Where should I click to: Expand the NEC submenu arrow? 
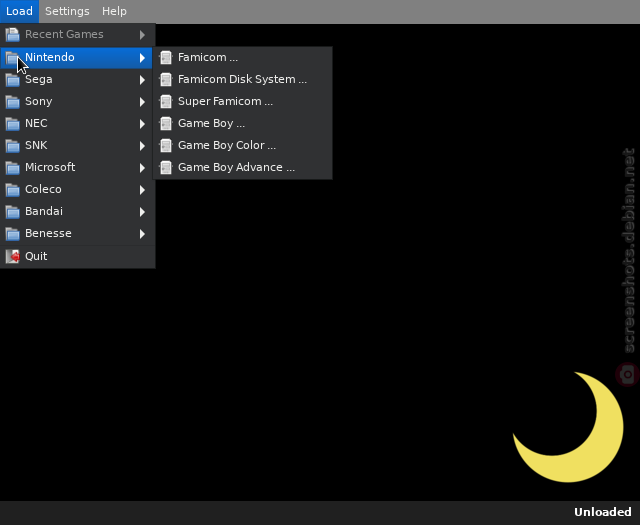click(x=142, y=124)
